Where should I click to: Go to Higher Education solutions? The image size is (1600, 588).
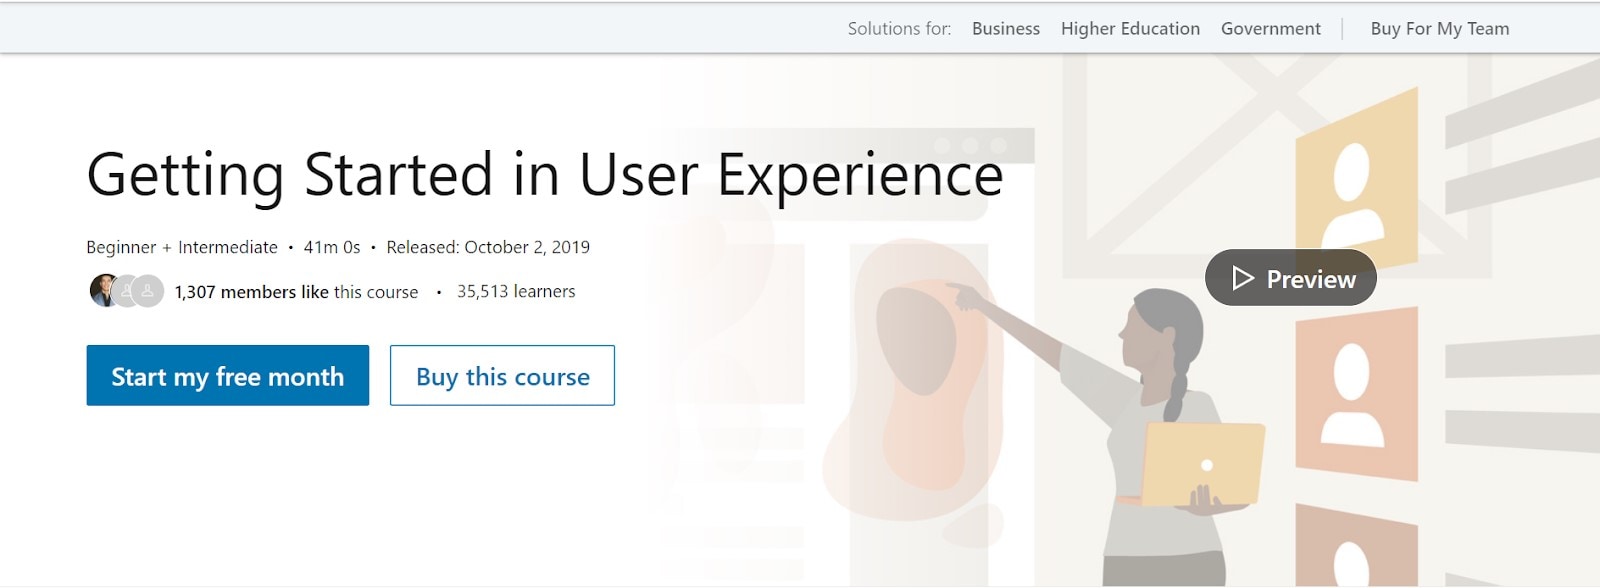click(1130, 29)
